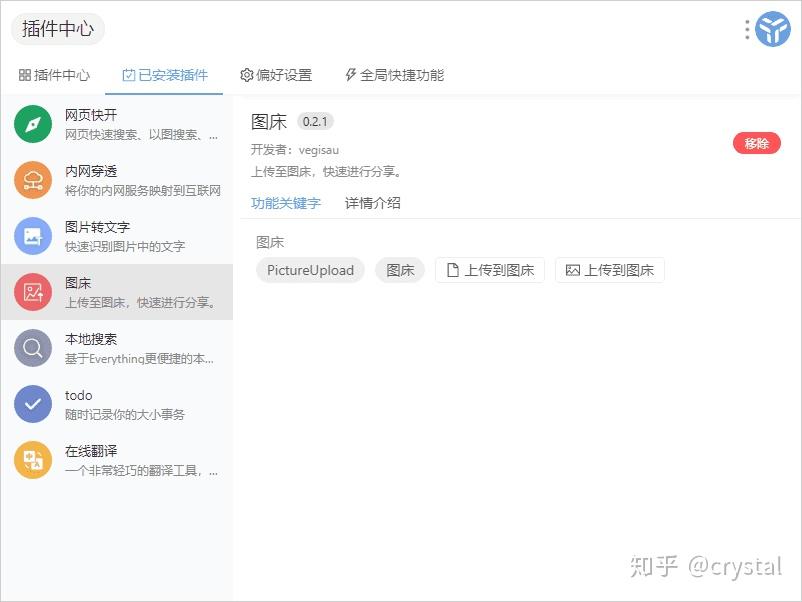Viewport: 802px width, 602px height.
Task: Open the 偏好设置 tab
Action: (x=278, y=74)
